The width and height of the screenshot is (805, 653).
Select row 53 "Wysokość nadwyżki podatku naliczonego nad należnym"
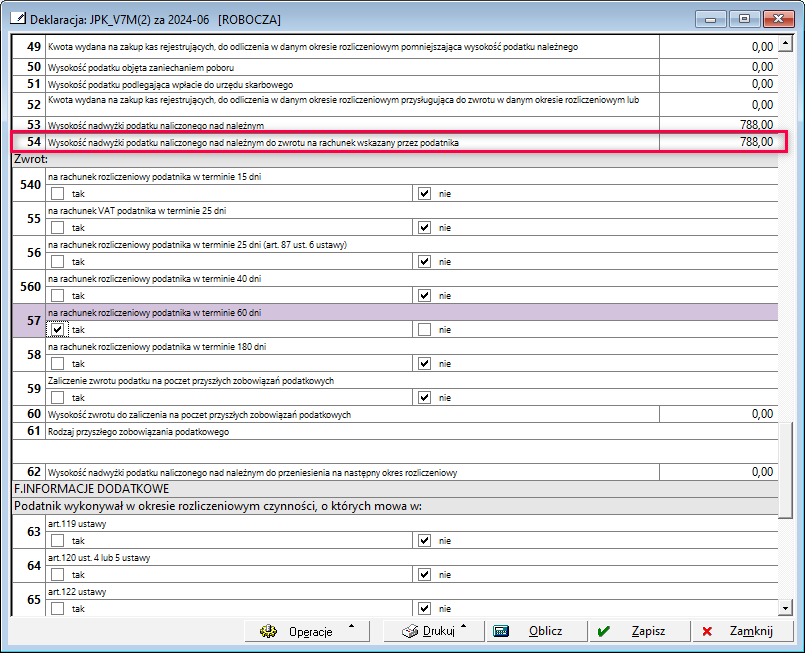[x=156, y=125]
